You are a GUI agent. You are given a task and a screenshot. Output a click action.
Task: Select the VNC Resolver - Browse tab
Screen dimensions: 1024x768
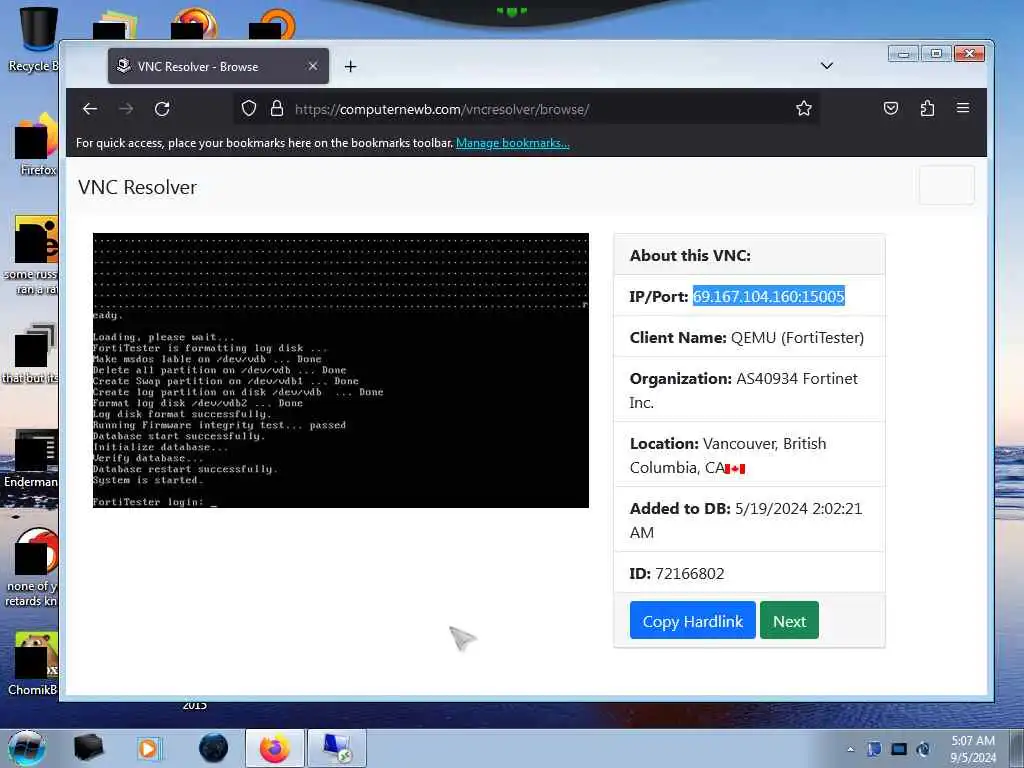[x=218, y=66]
